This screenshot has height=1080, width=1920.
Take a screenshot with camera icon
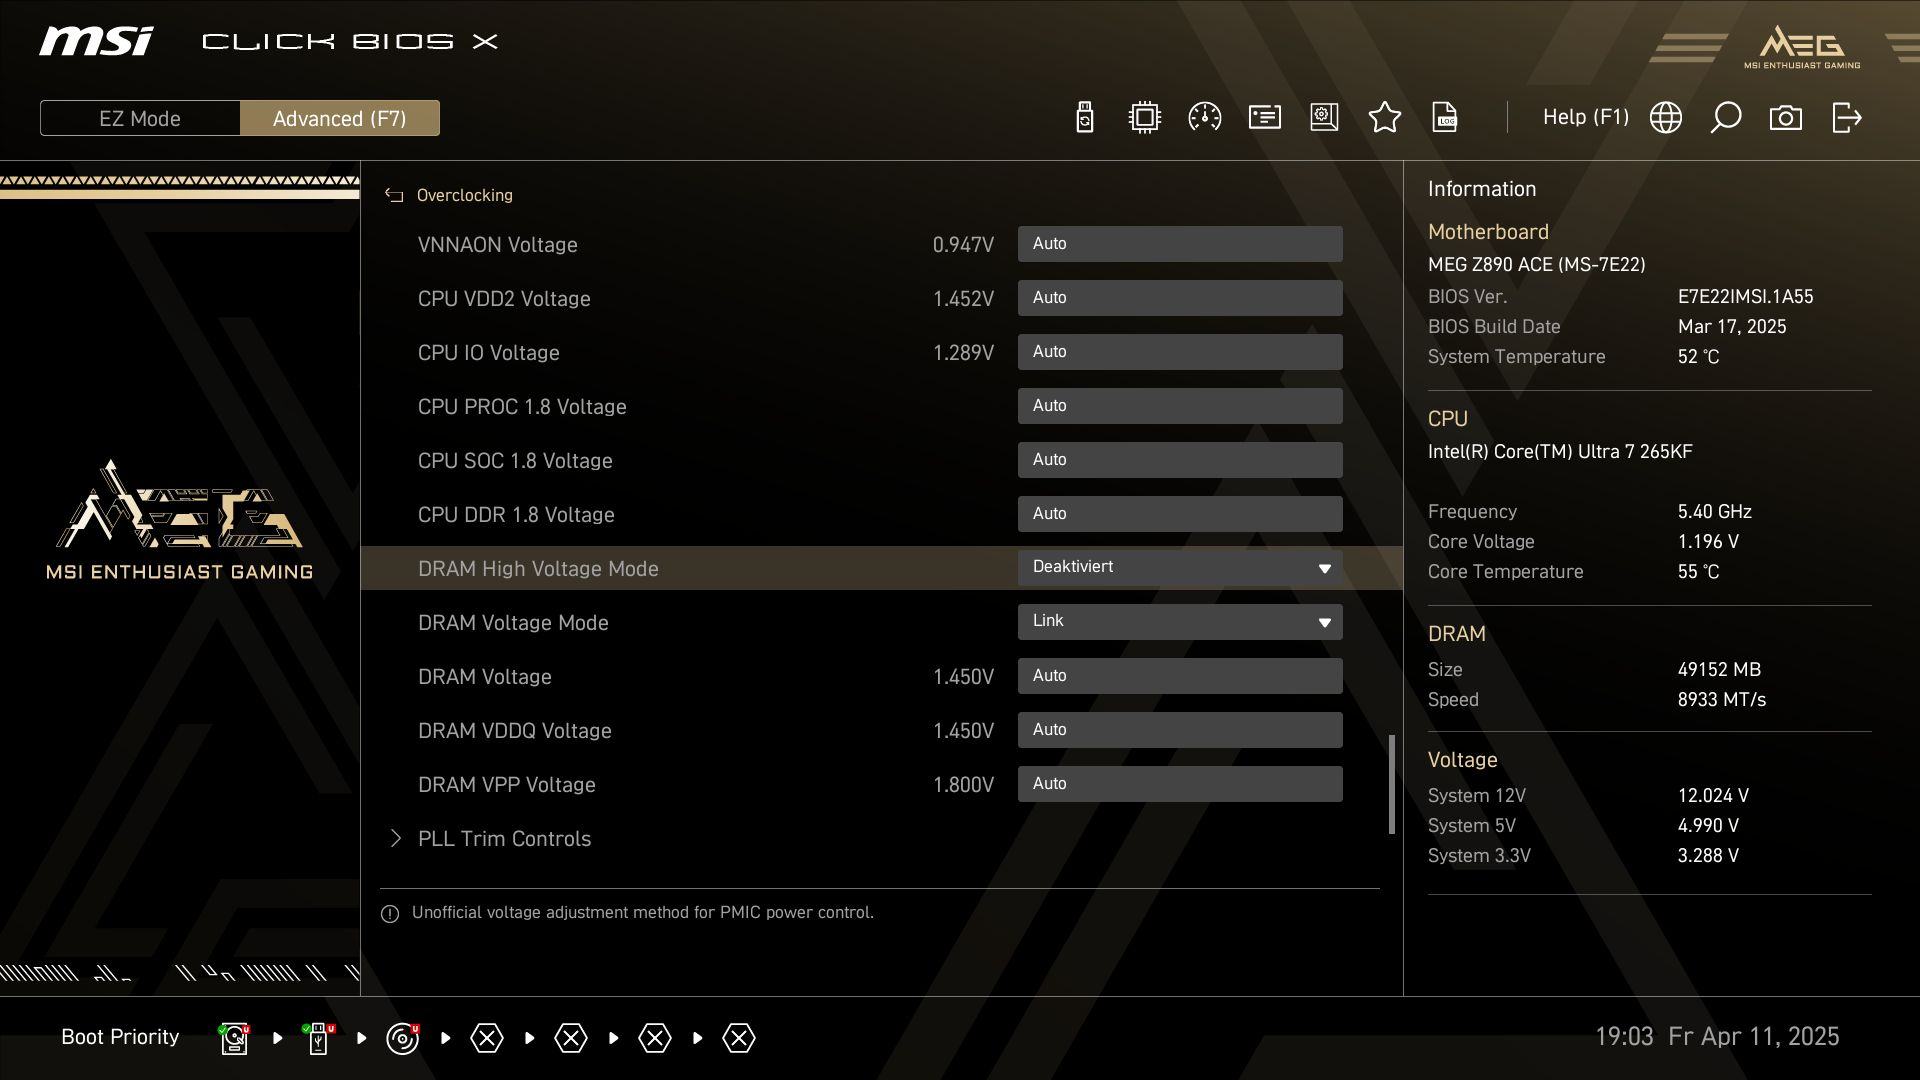(x=1785, y=118)
